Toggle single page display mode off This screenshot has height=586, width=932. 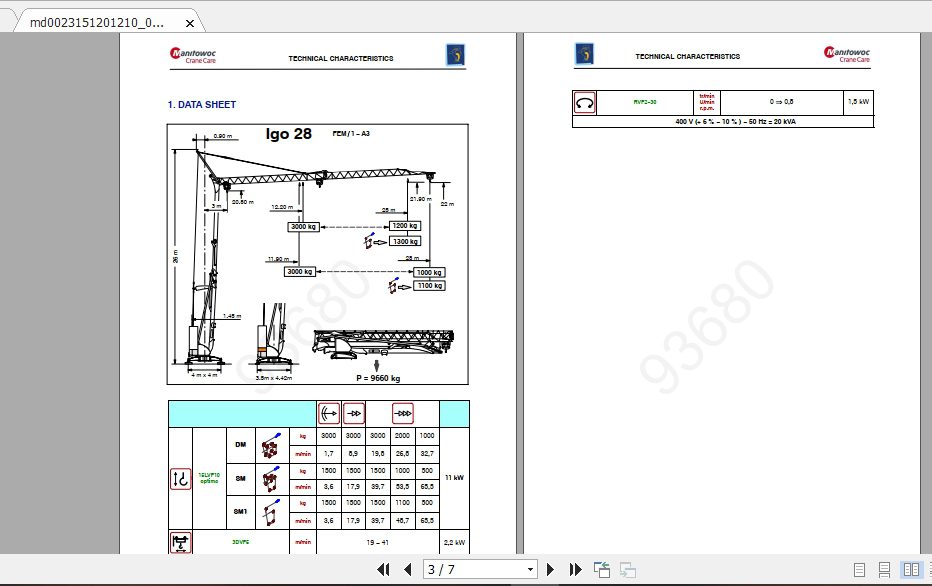859,569
